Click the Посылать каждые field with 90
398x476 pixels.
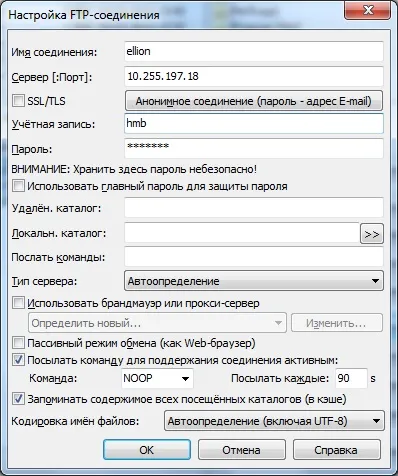pyautogui.click(x=351, y=378)
